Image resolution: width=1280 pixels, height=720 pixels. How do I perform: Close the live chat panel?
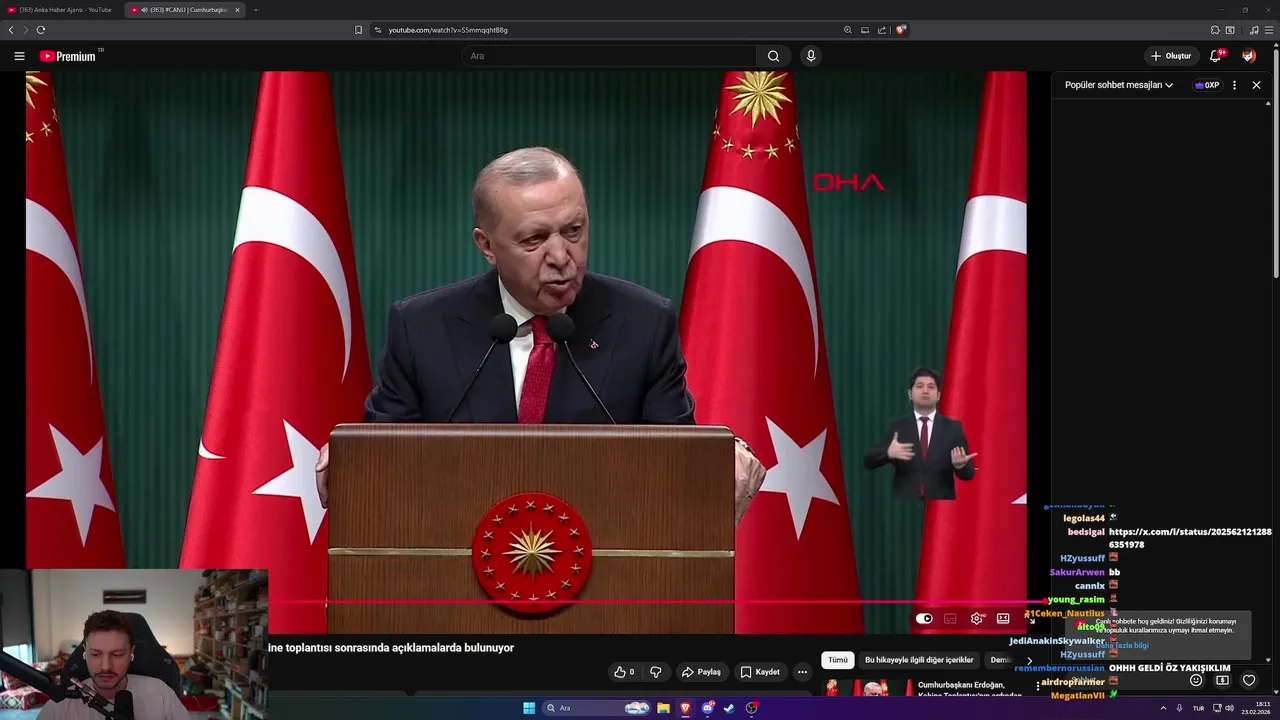click(1257, 85)
